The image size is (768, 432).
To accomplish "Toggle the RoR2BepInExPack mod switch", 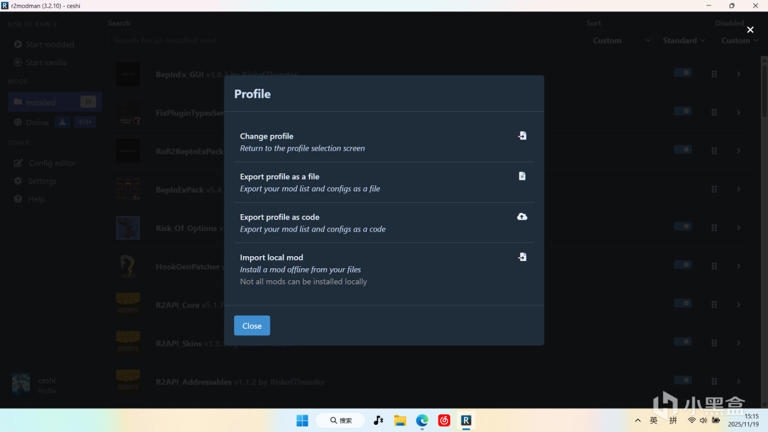I will pos(683,149).
